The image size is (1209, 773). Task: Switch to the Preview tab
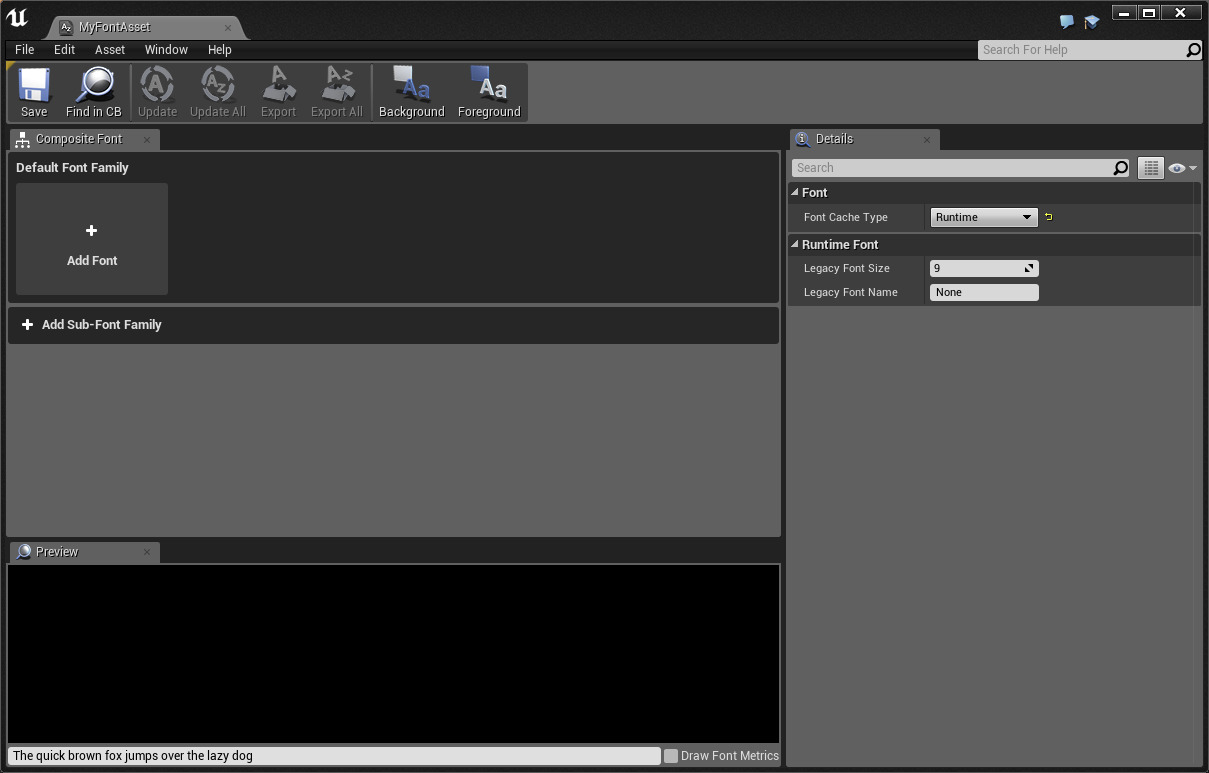(57, 552)
